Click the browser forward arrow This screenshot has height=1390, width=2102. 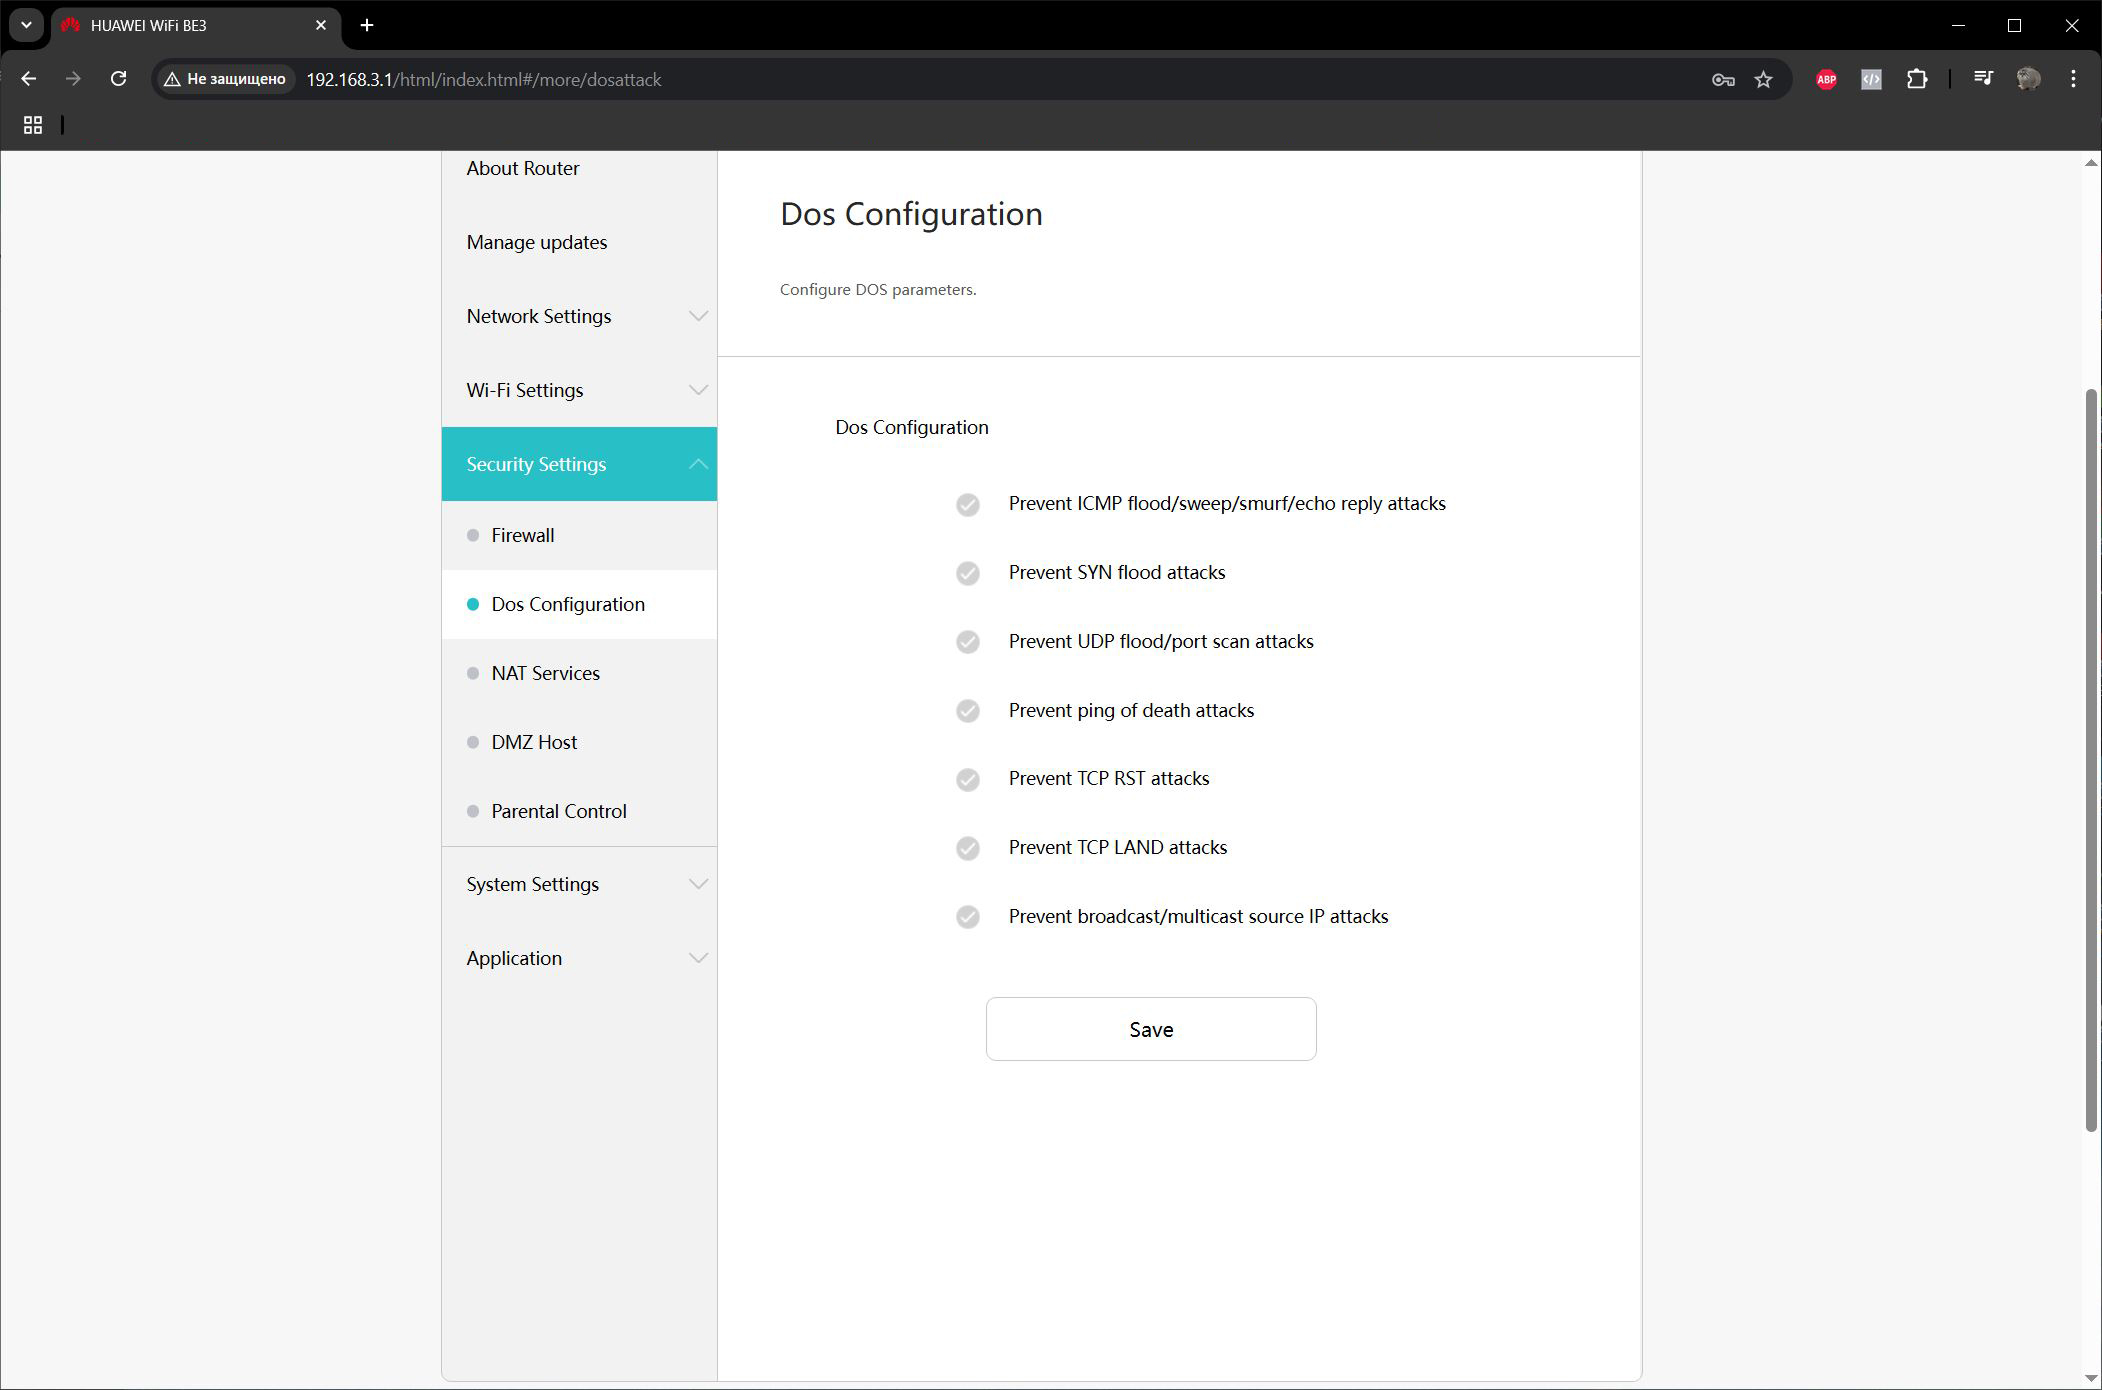coord(73,79)
